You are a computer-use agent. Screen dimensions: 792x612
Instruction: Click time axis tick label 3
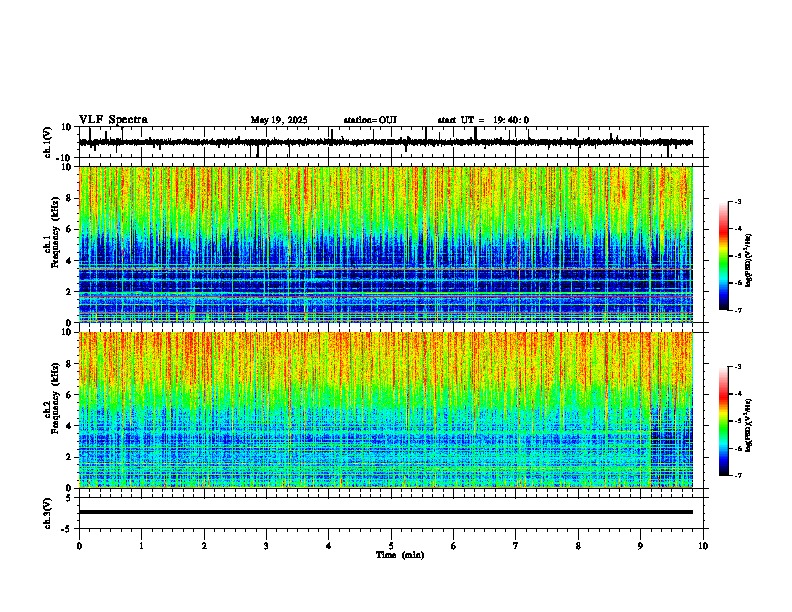[266, 546]
